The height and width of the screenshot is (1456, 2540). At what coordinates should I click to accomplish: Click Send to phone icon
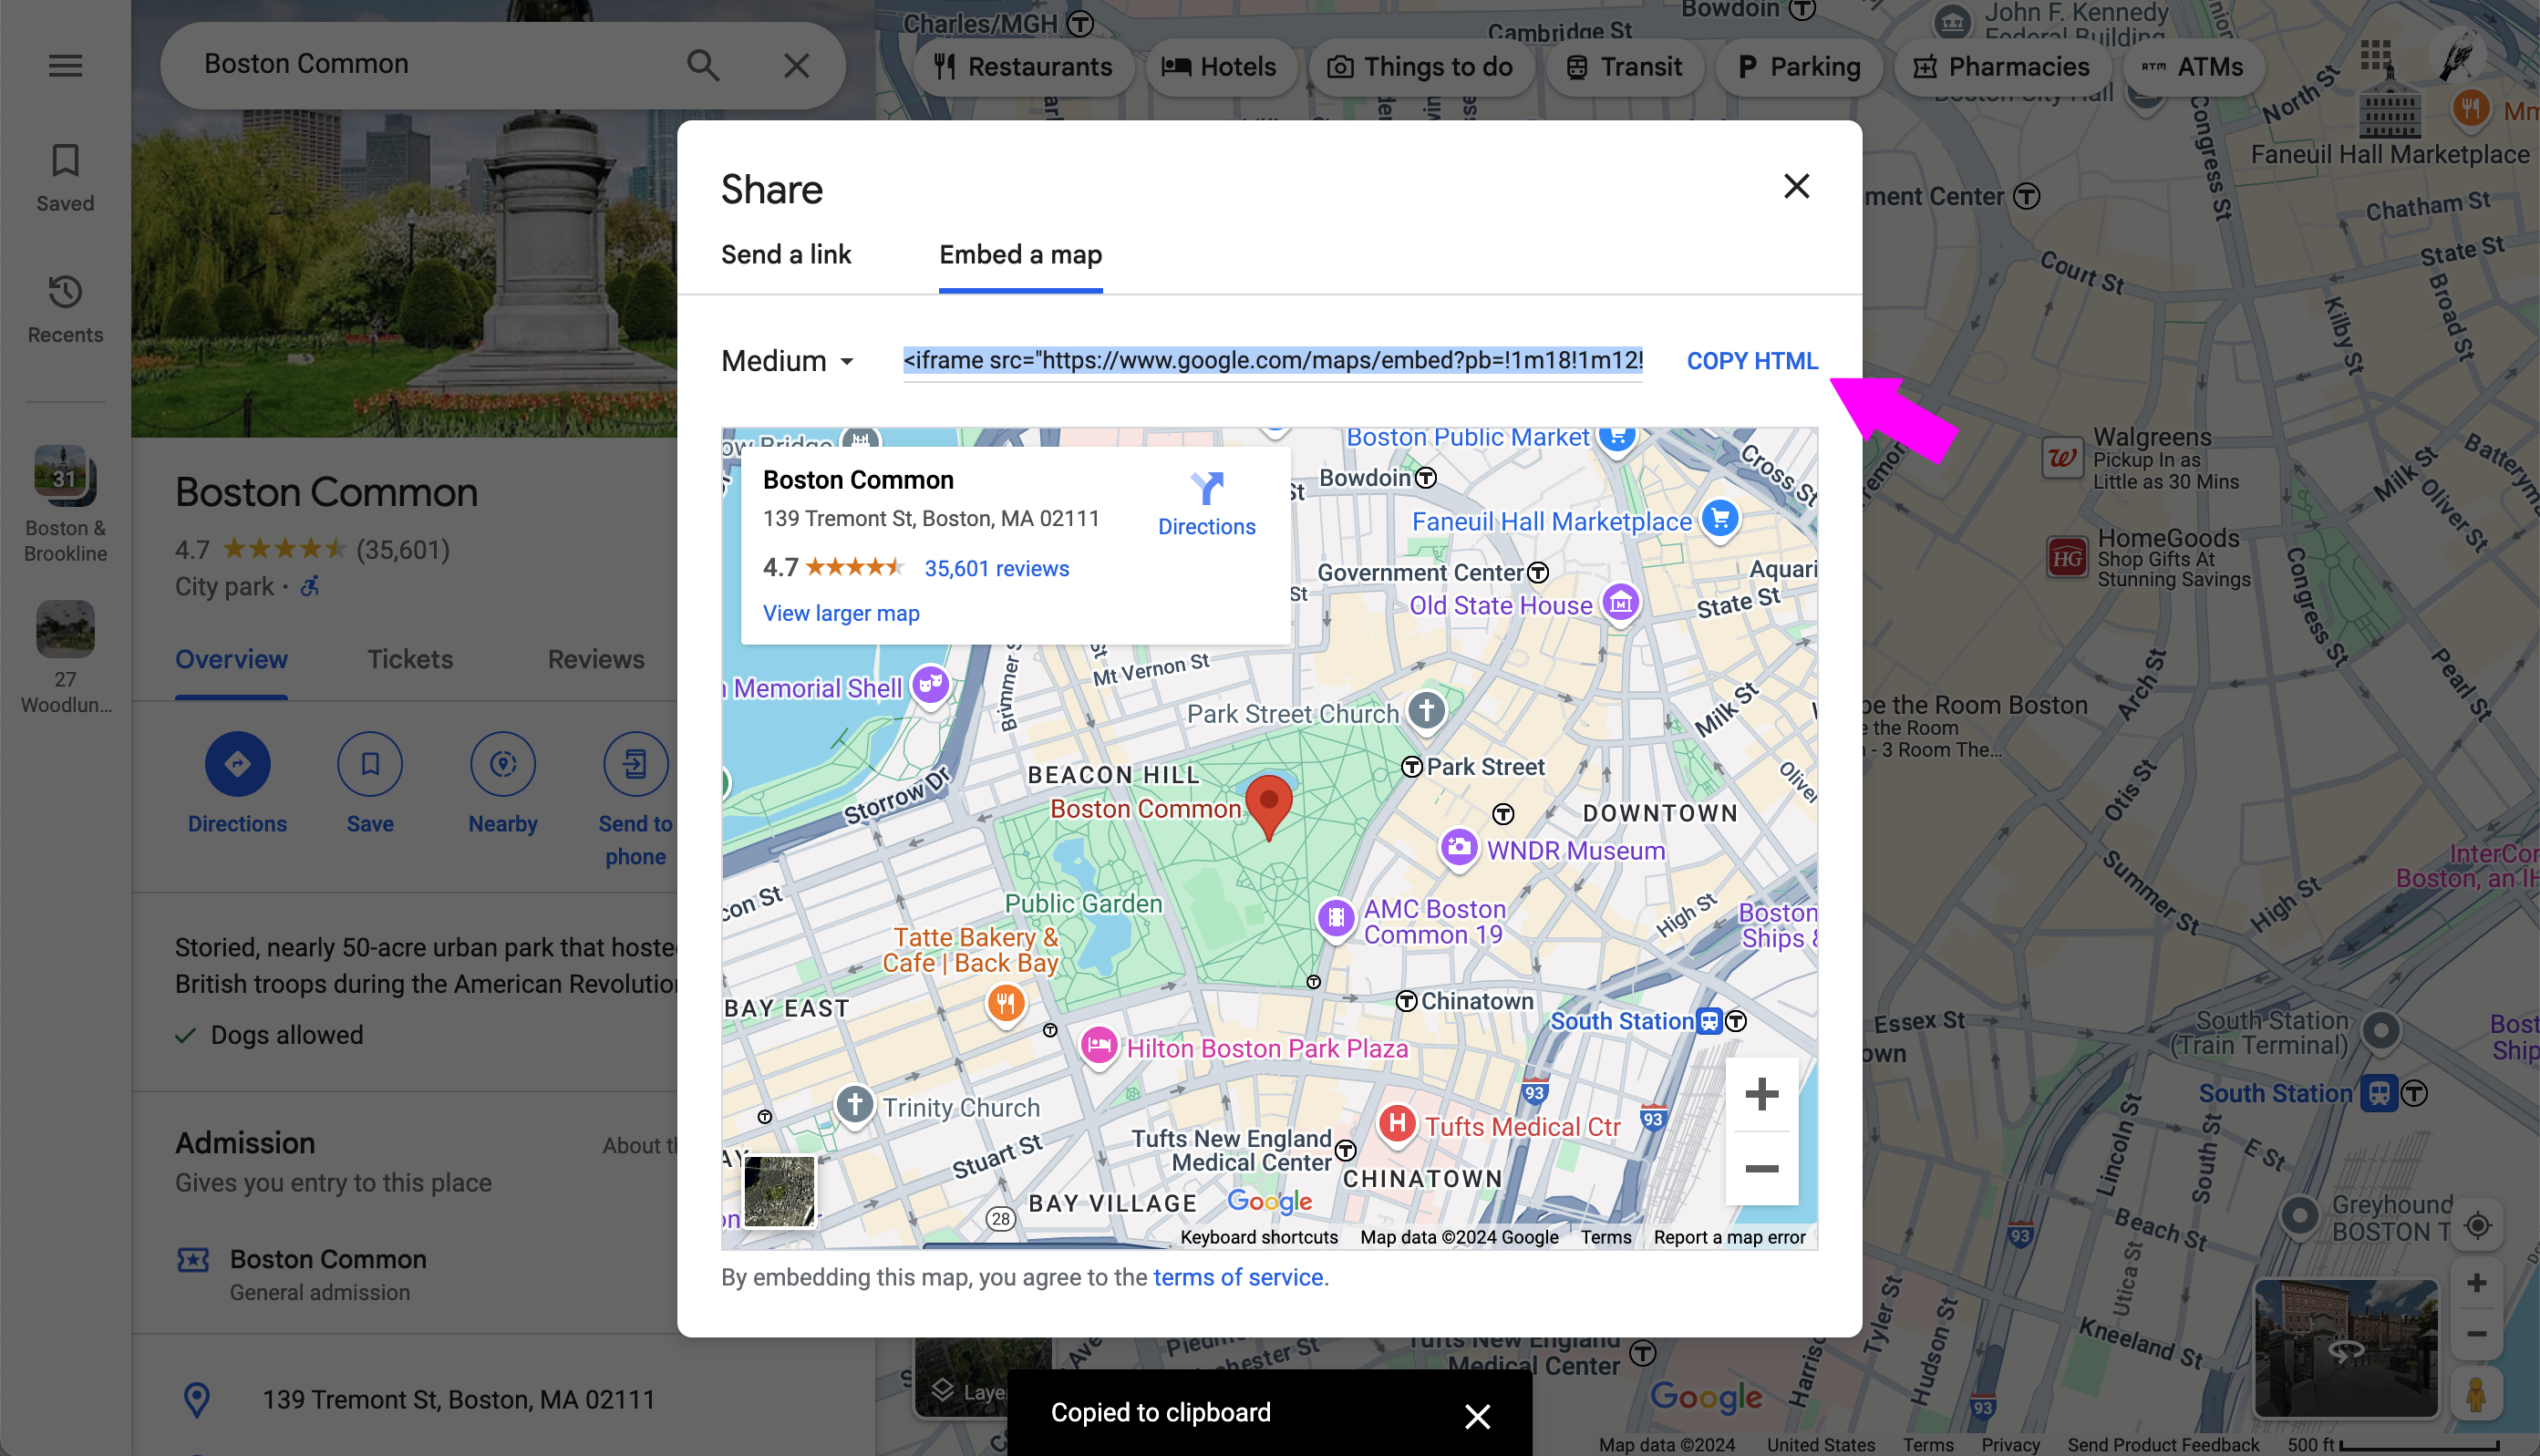coord(636,765)
